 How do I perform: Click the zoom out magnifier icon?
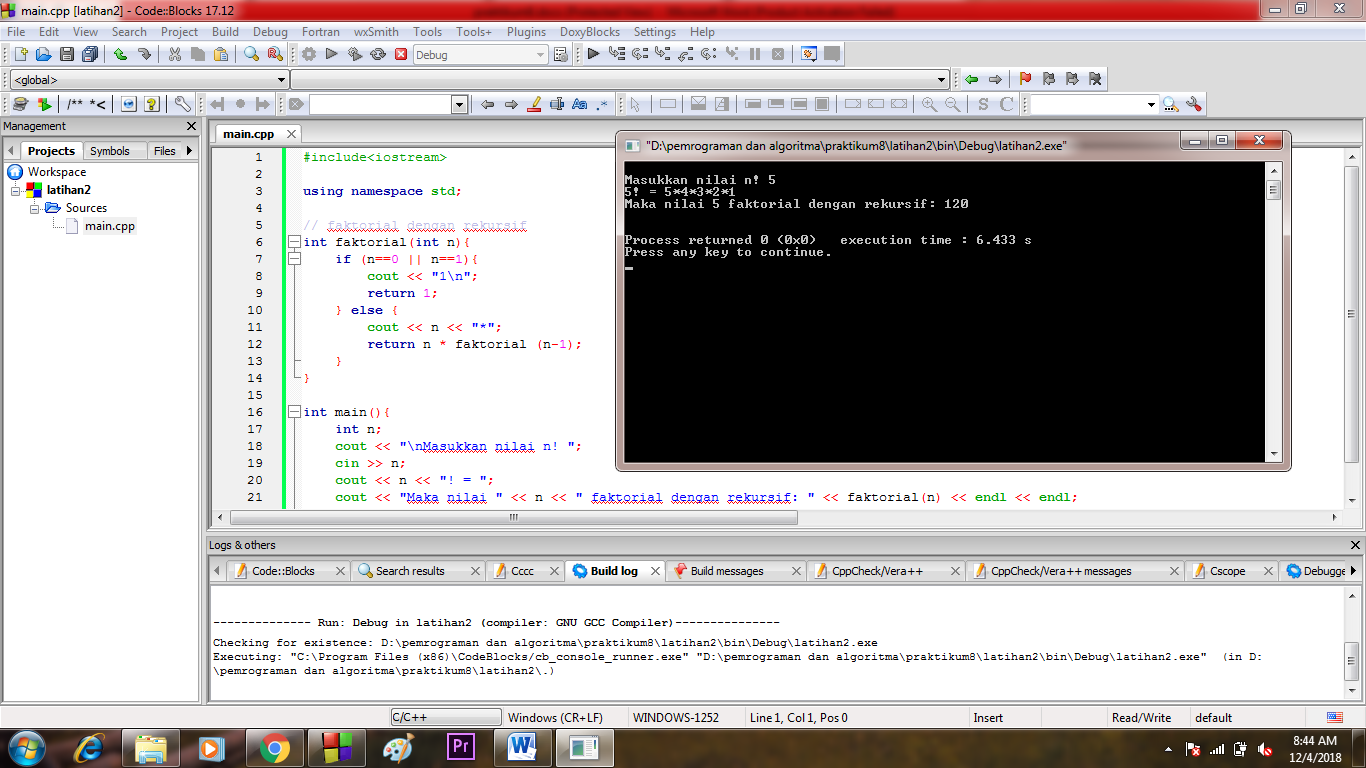pos(952,104)
